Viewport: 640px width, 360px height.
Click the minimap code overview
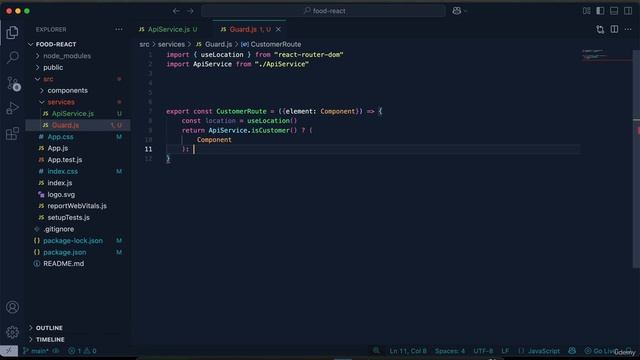607,56
